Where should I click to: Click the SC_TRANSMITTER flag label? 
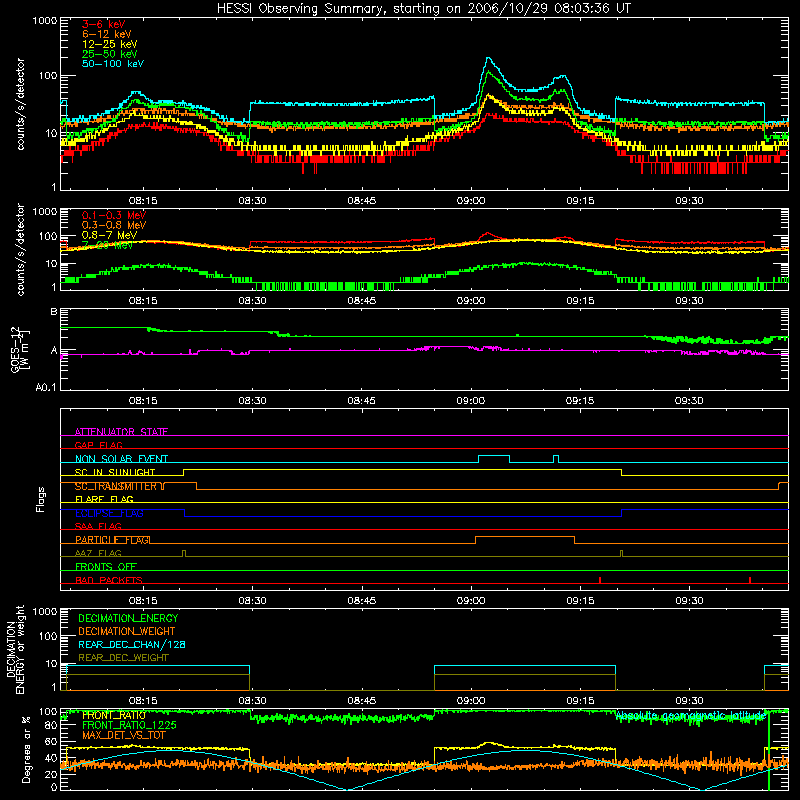click(116, 486)
